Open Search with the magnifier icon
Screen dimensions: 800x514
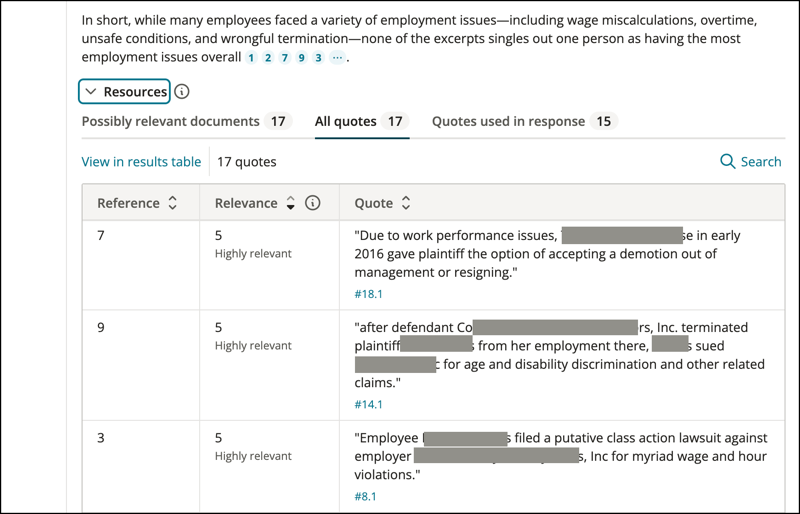point(750,162)
